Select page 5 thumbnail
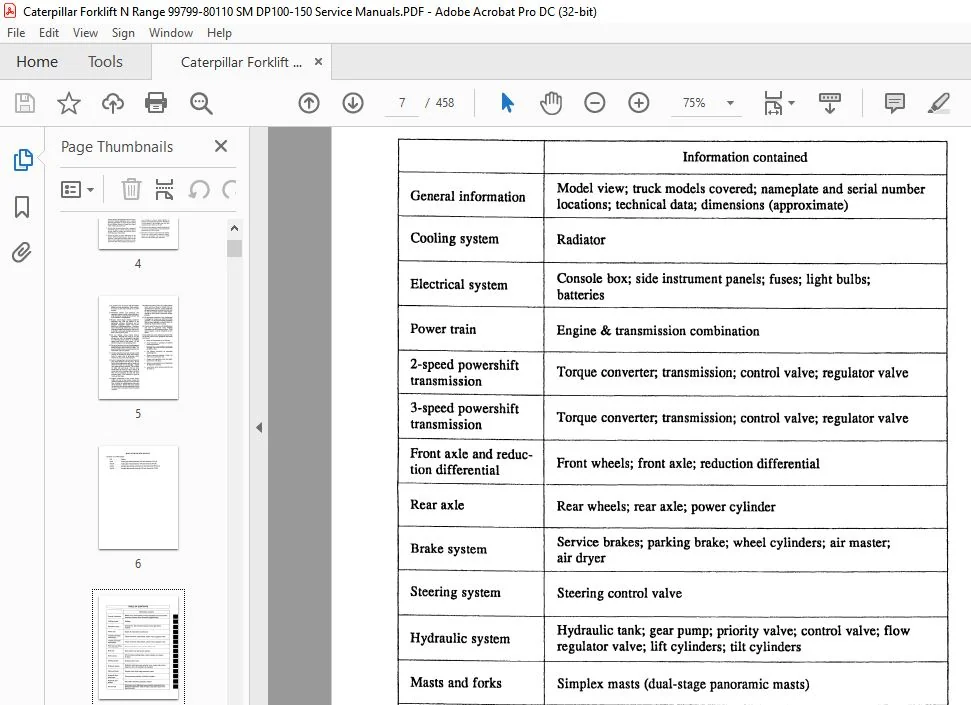Image resolution: width=971 pixels, height=705 pixels. (x=138, y=348)
